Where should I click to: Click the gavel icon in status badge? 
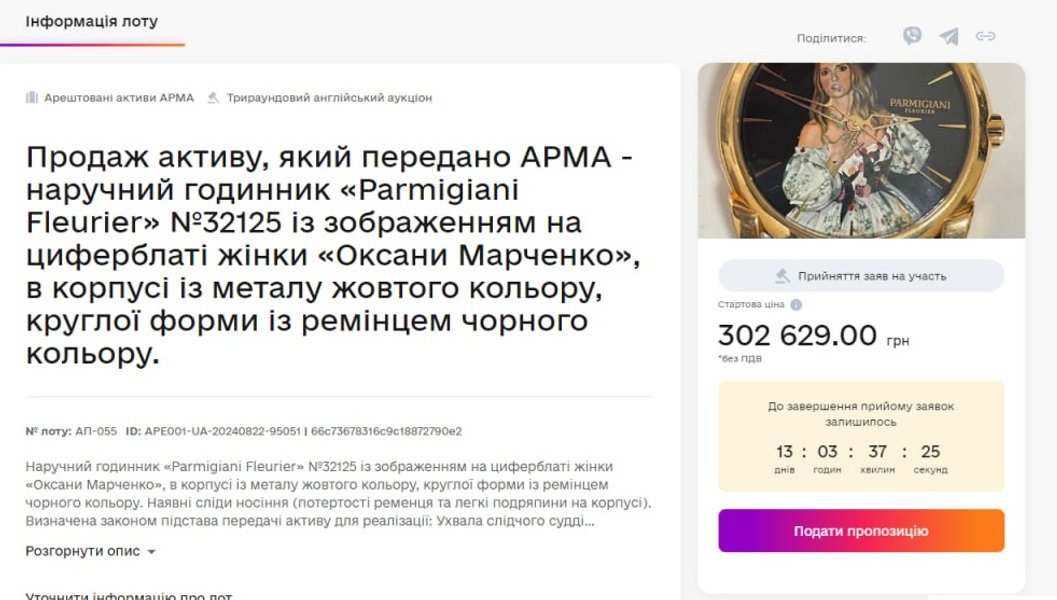(783, 276)
